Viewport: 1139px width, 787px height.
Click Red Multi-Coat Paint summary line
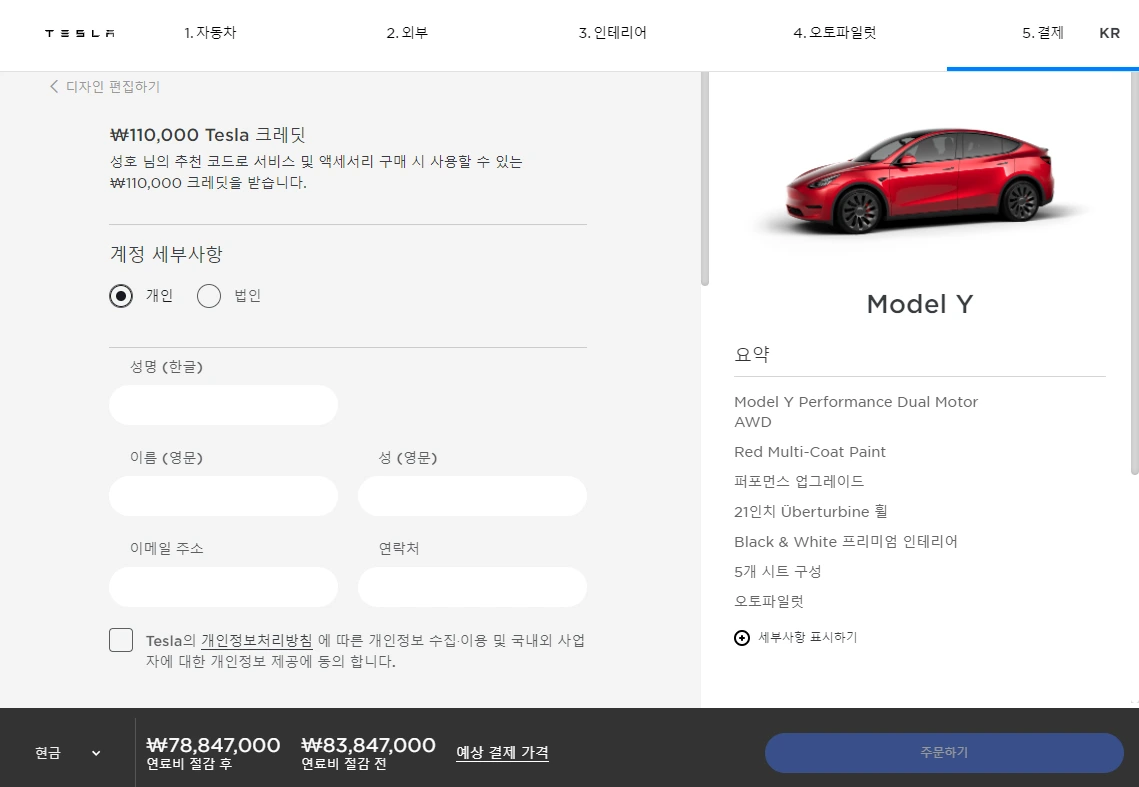(x=810, y=452)
